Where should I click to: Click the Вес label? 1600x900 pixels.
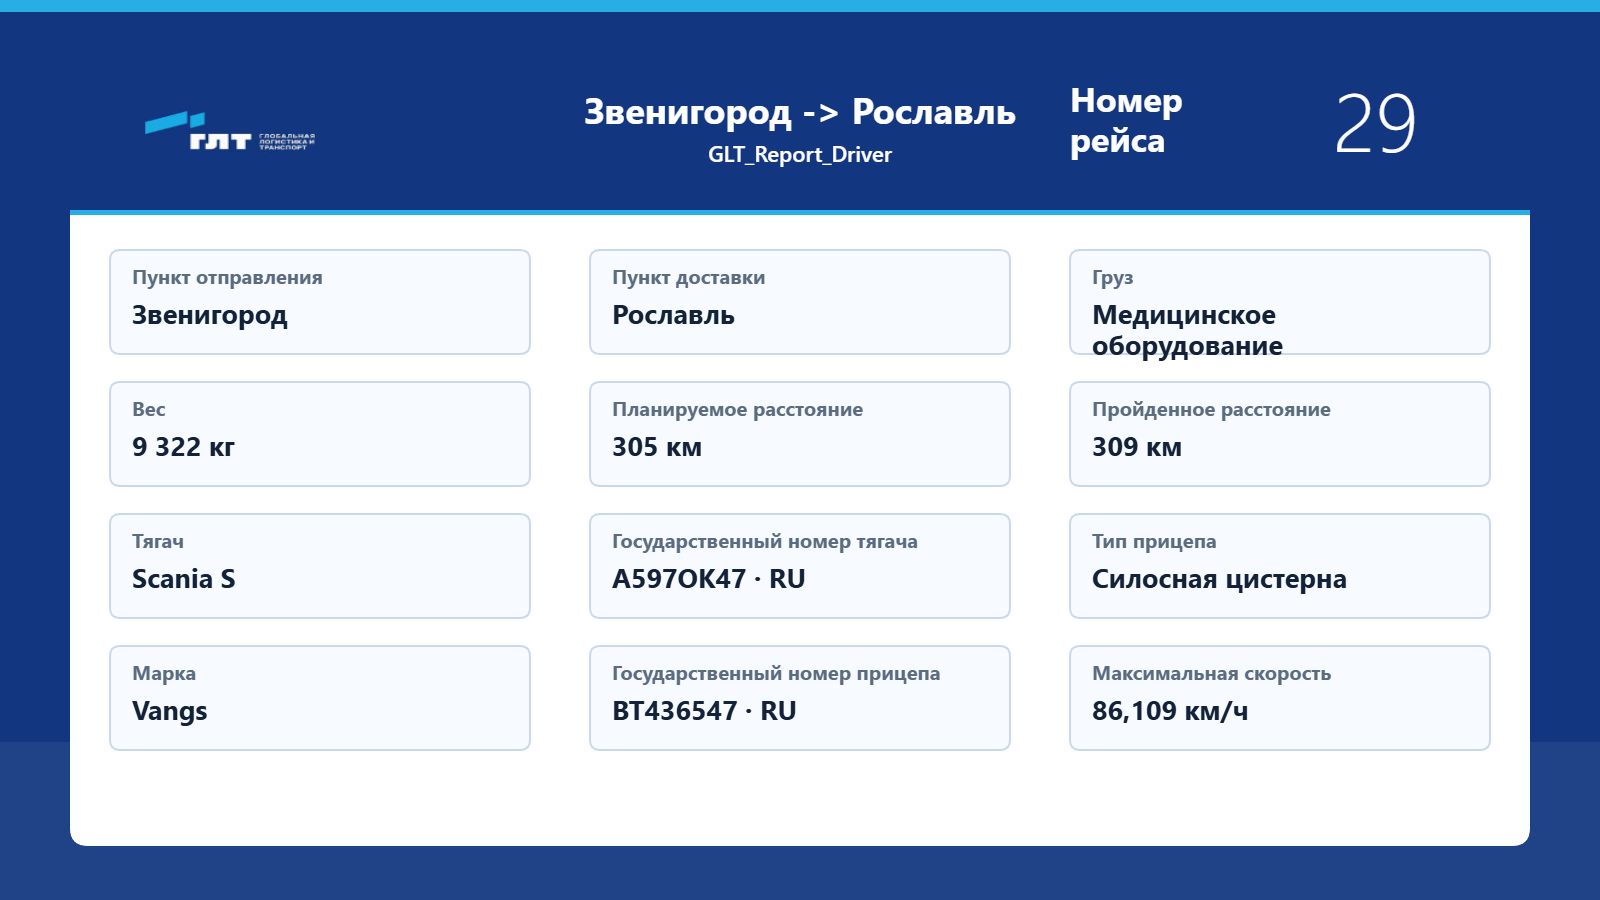[x=149, y=409]
